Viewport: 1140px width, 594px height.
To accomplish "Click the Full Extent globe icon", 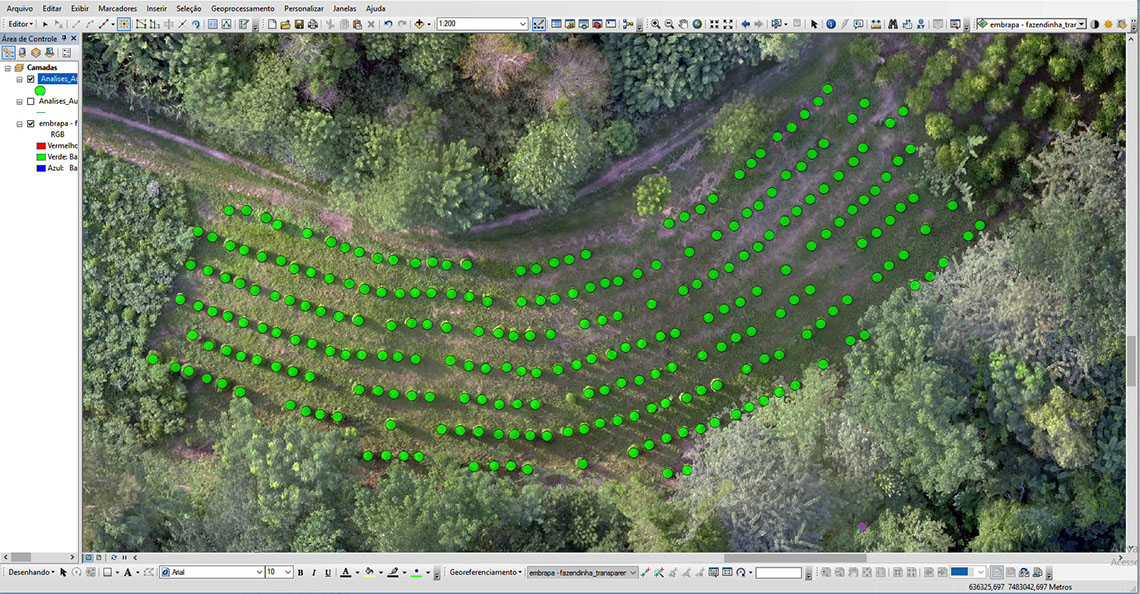I will (697, 24).
